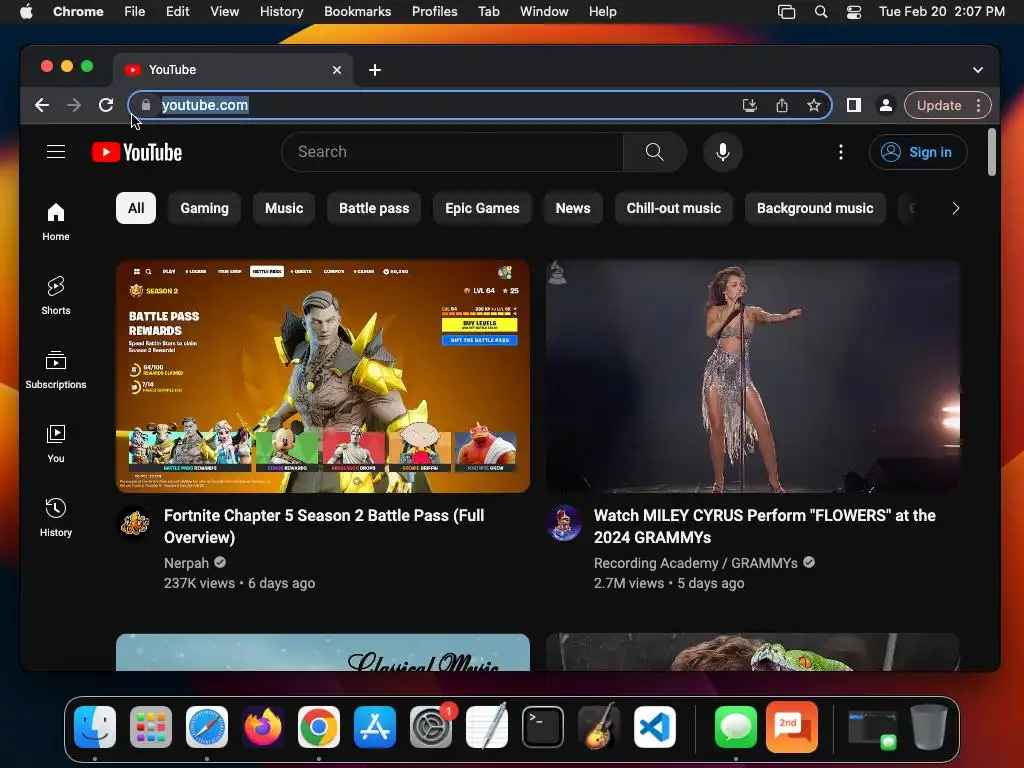
Task: Open Chrome profile icon
Action: point(886,105)
